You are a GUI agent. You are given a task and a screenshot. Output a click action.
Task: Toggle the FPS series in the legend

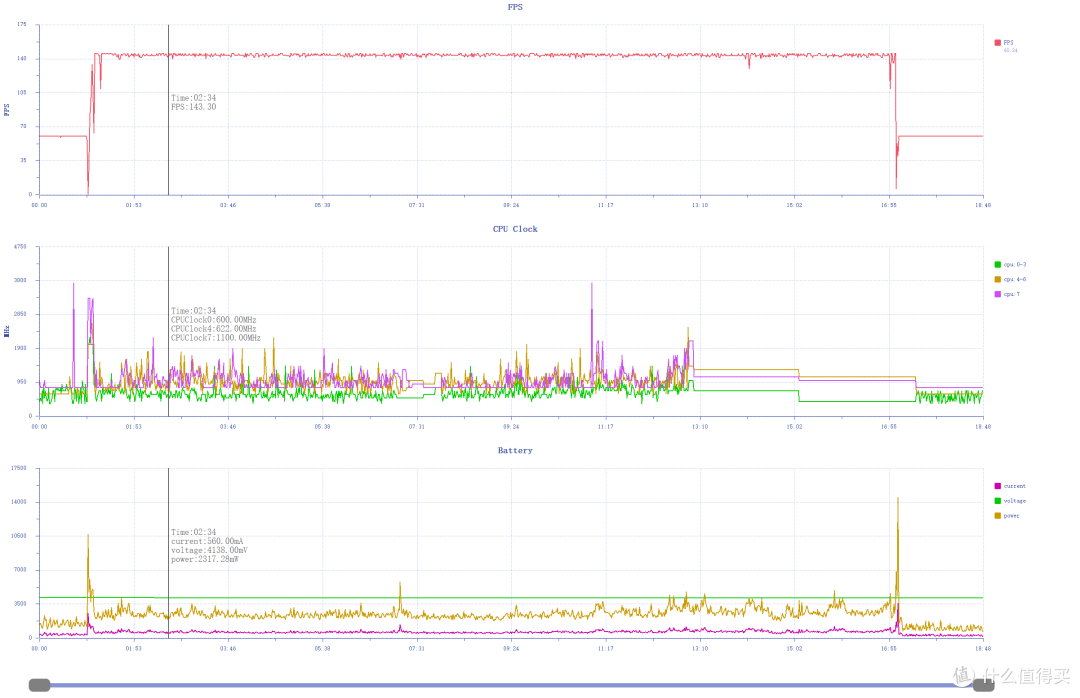click(1004, 43)
